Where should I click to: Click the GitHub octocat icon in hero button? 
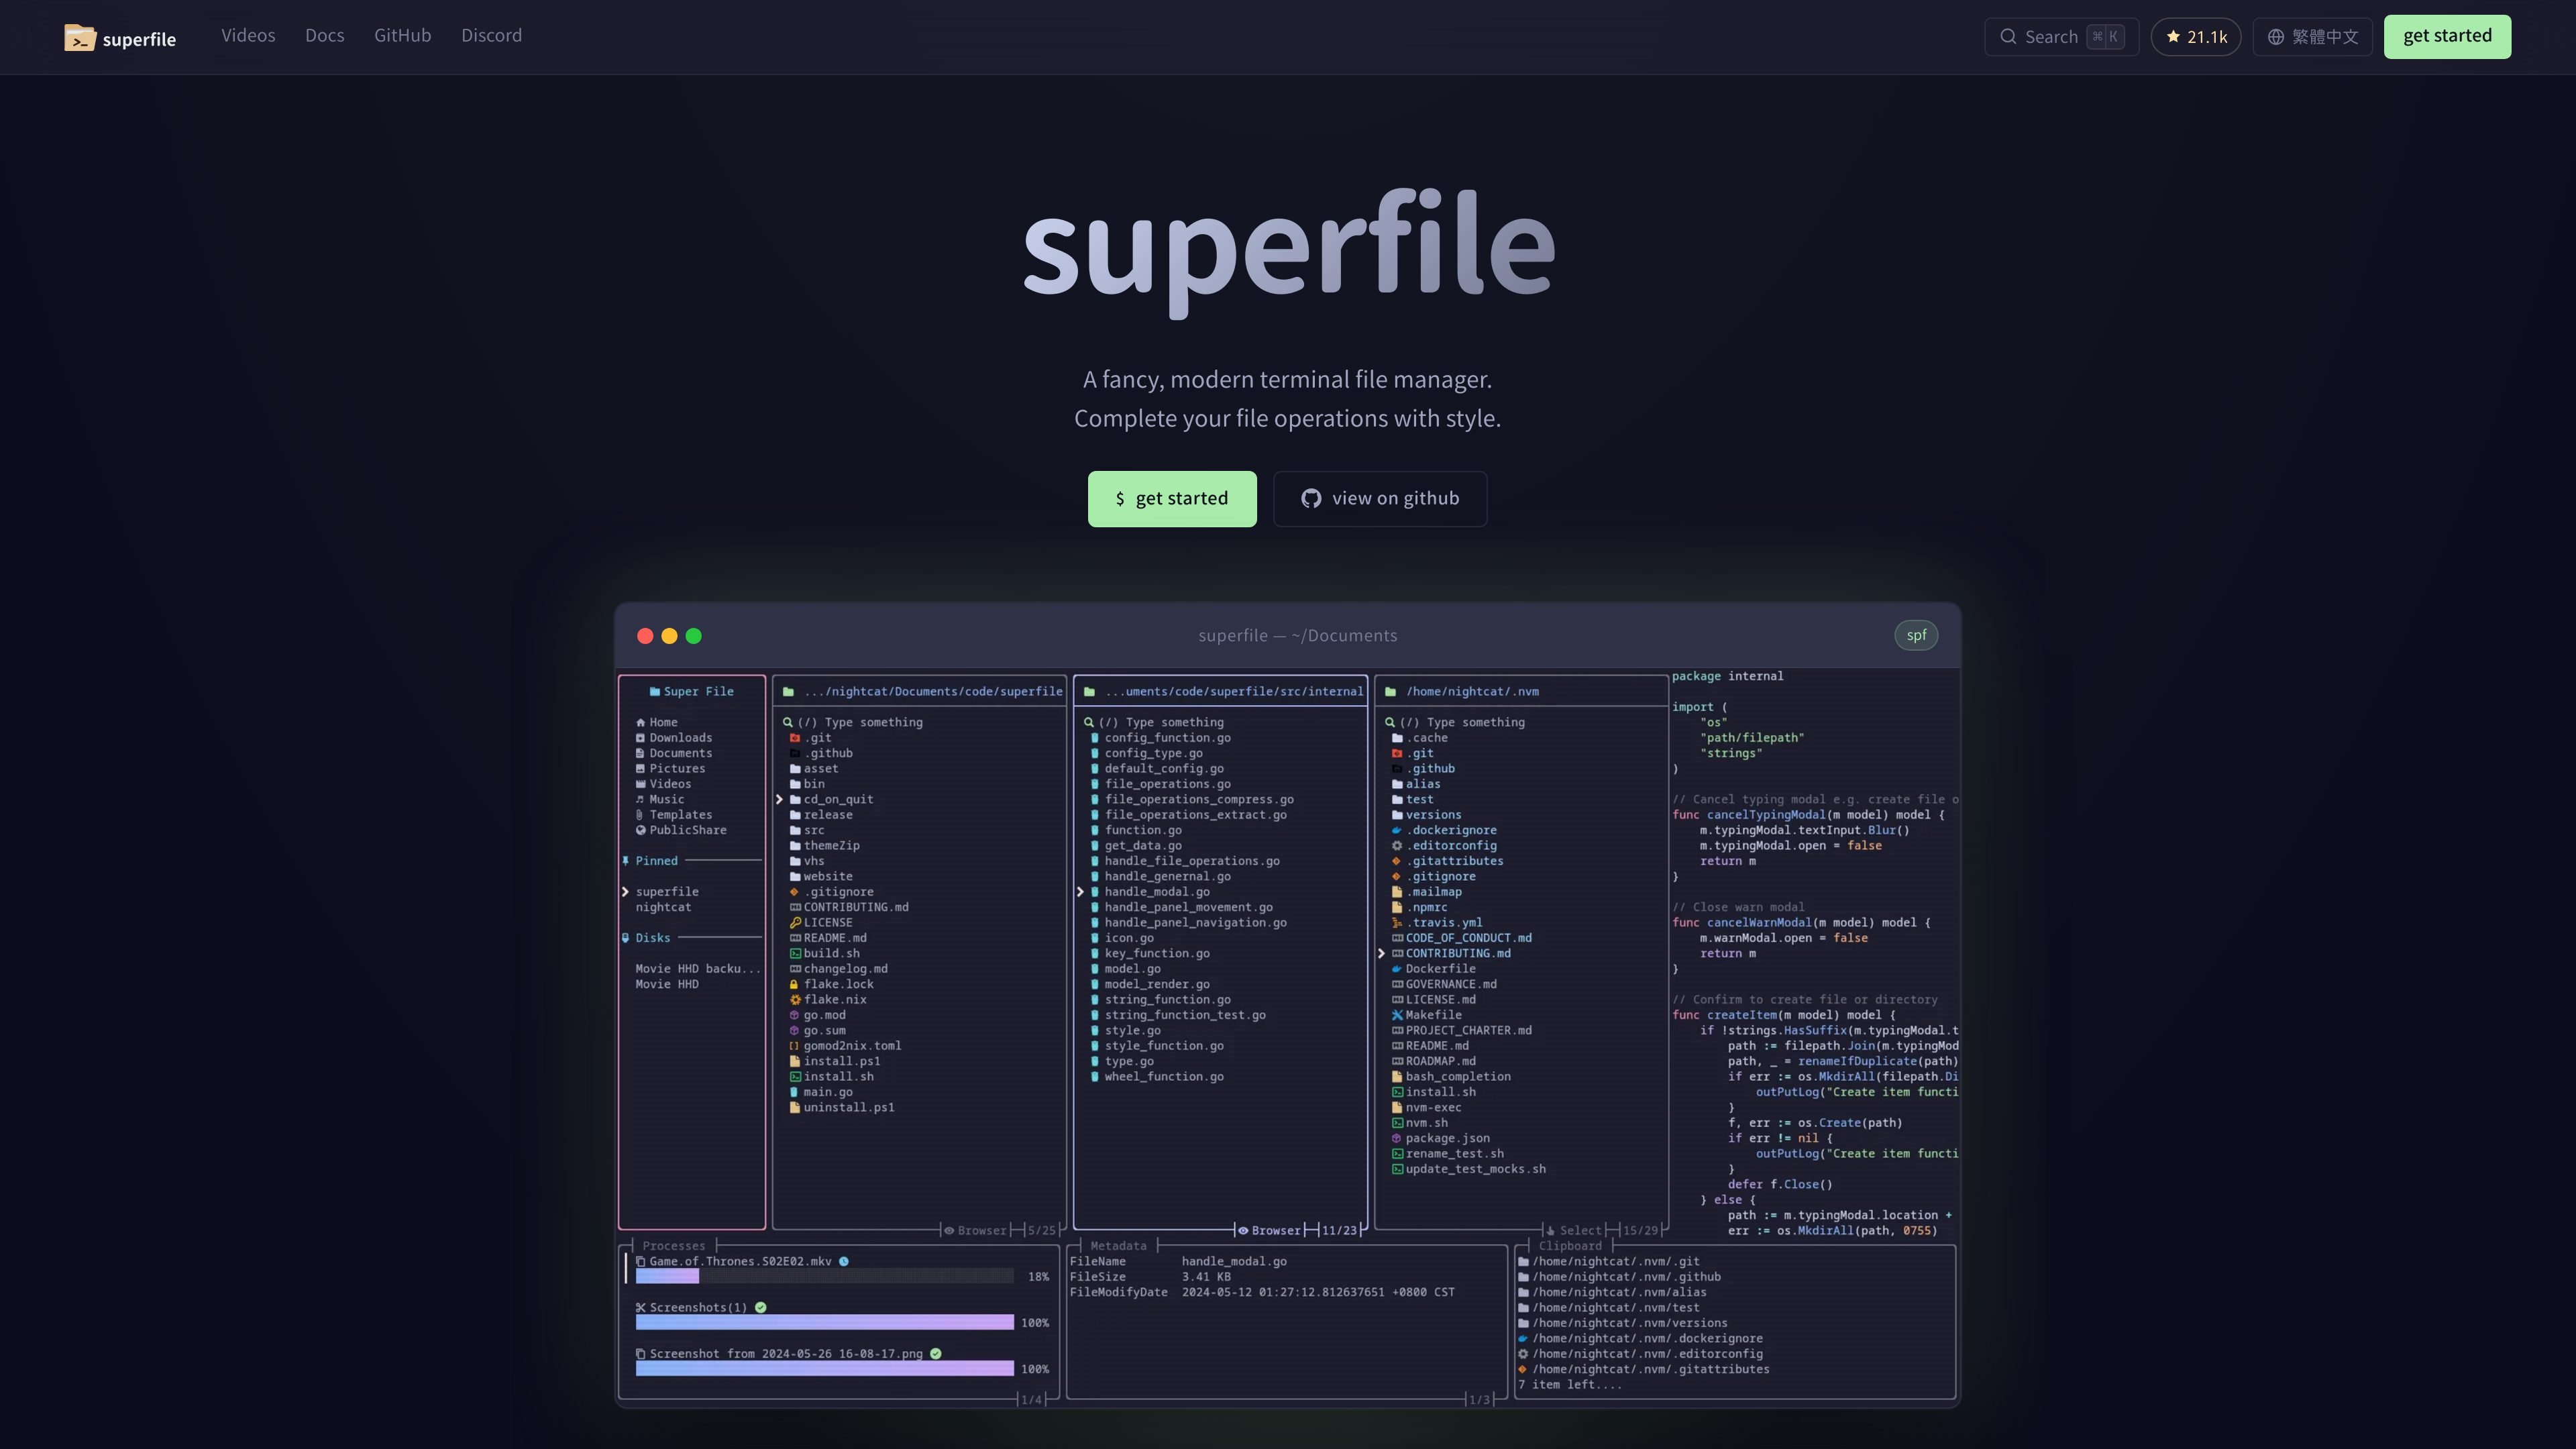coord(1311,499)
